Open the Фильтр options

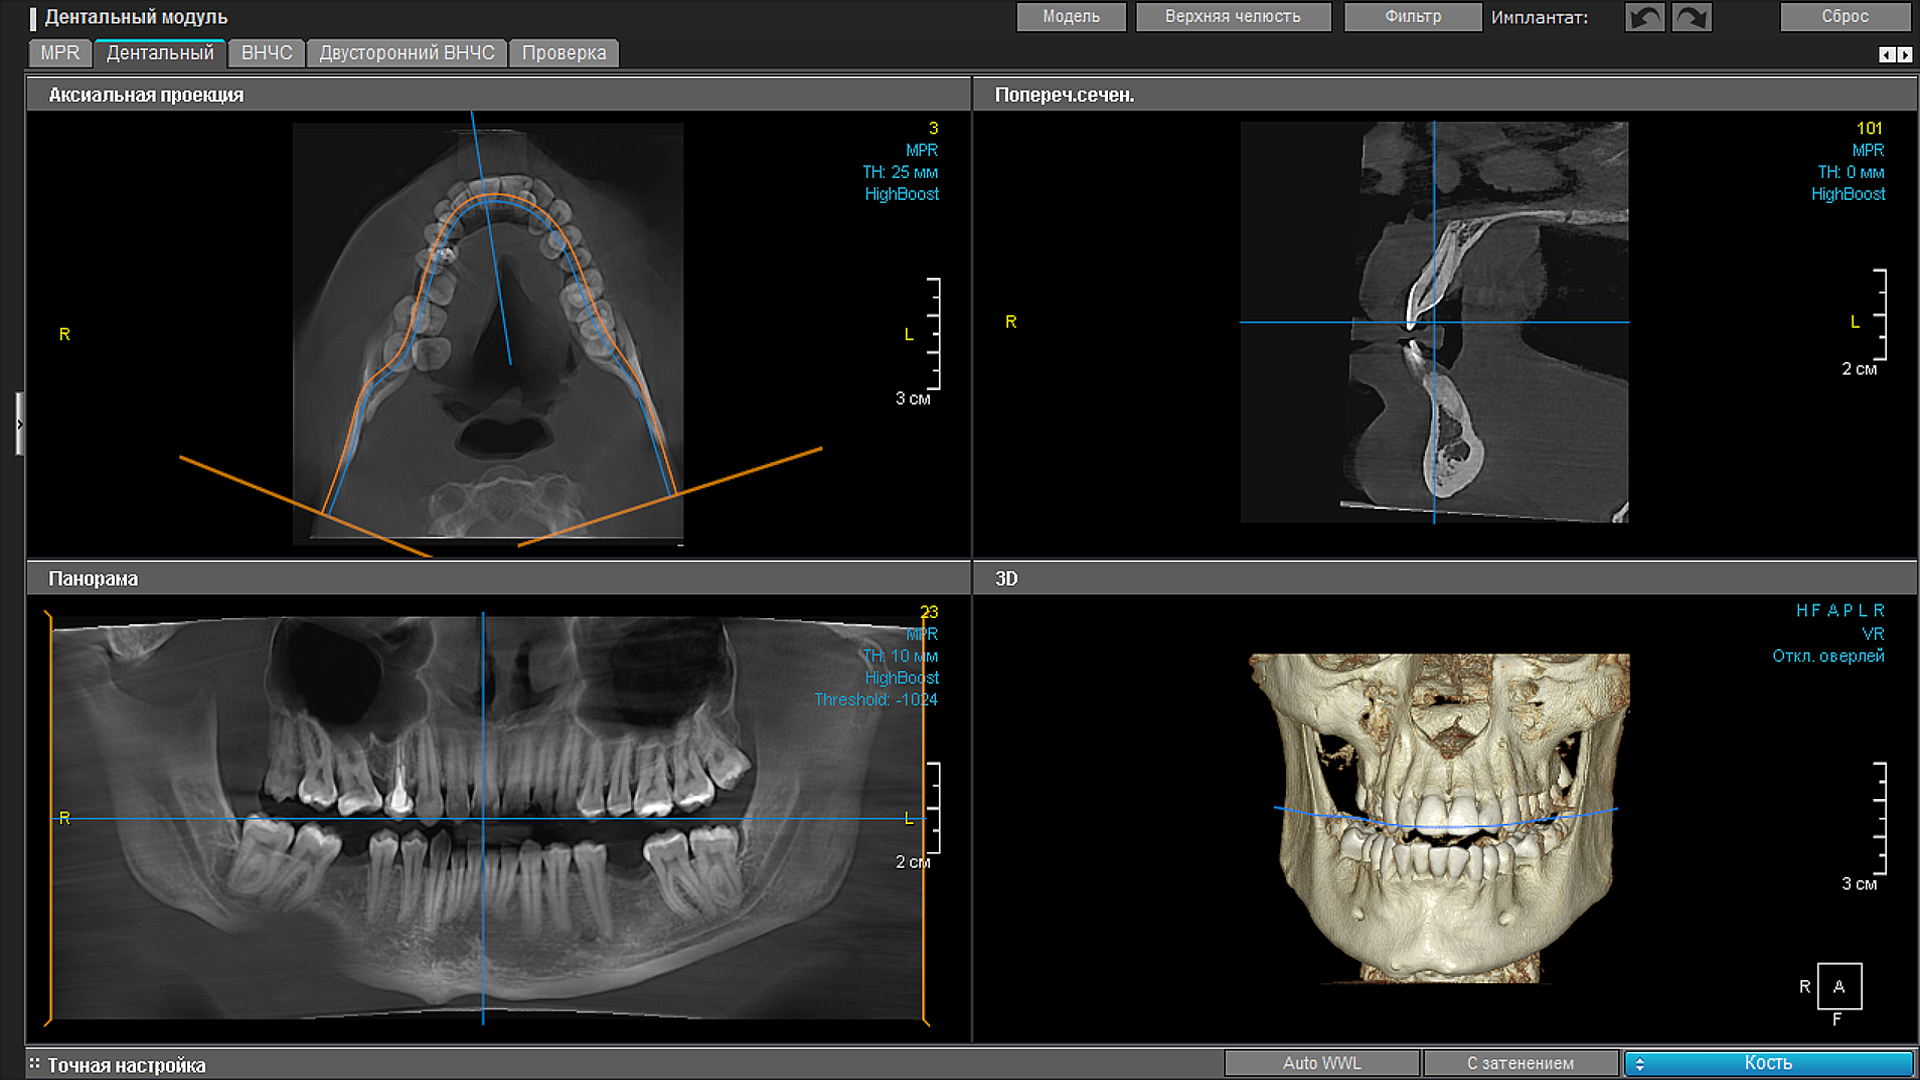[1412, 17]
